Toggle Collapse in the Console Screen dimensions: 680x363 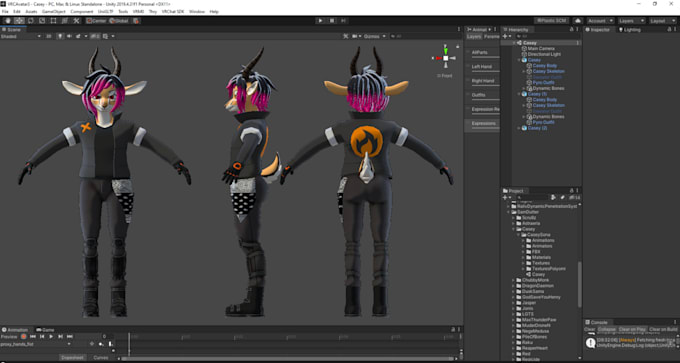(607, 330)
